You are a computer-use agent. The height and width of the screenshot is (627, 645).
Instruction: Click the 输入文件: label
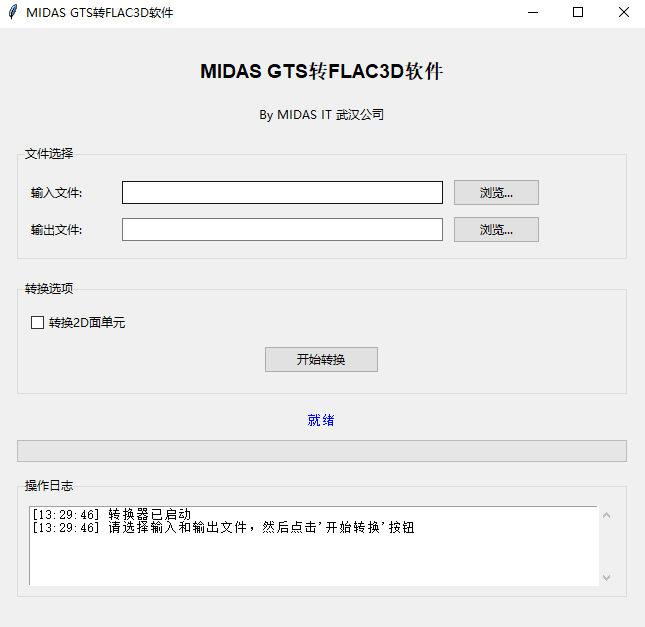[56, 193]
